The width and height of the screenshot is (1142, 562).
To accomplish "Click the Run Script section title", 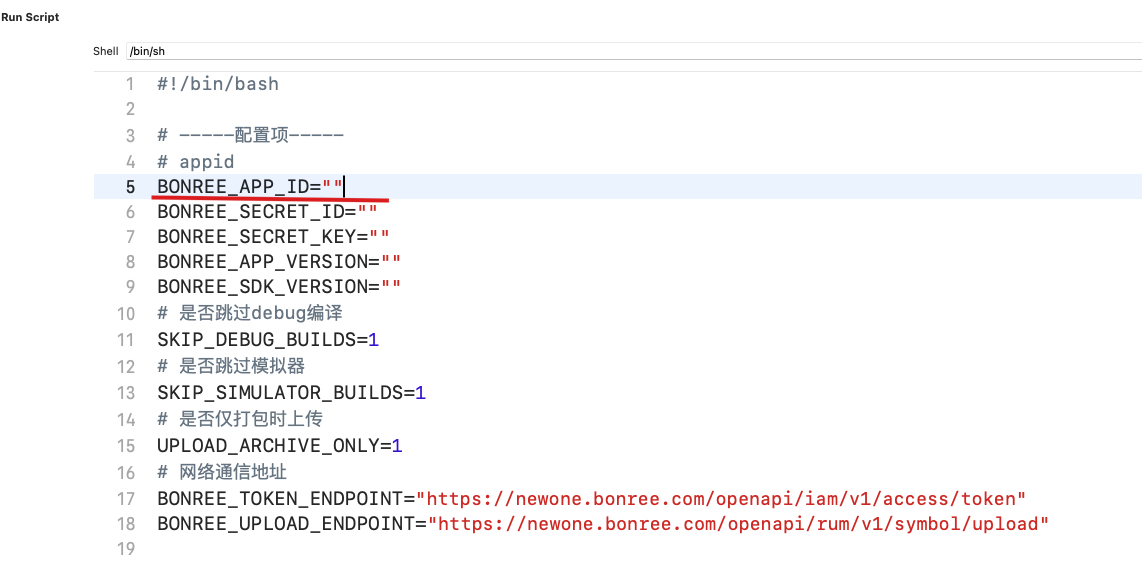I will pyautogui.click(x=30, y=17).
